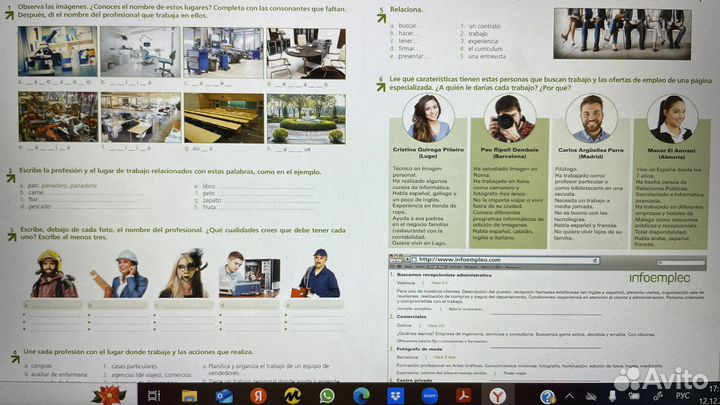Image resolution: width=720 pixels, height=405 pixels.
Task: Open Task View on the taskbar
Action: (x=154, y=396)
